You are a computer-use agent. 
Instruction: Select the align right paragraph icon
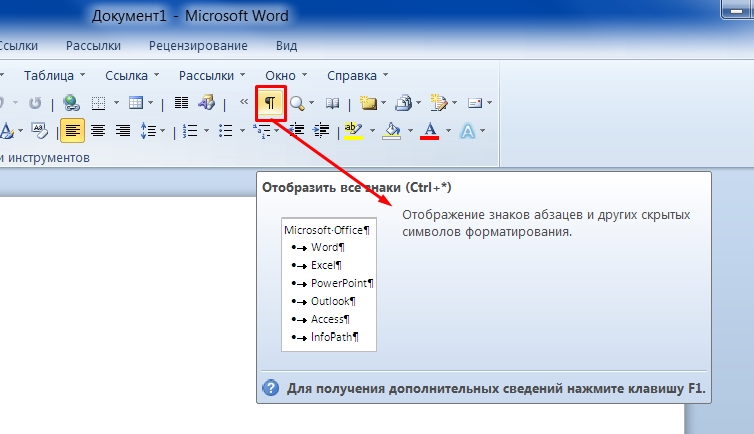[123, 131]
